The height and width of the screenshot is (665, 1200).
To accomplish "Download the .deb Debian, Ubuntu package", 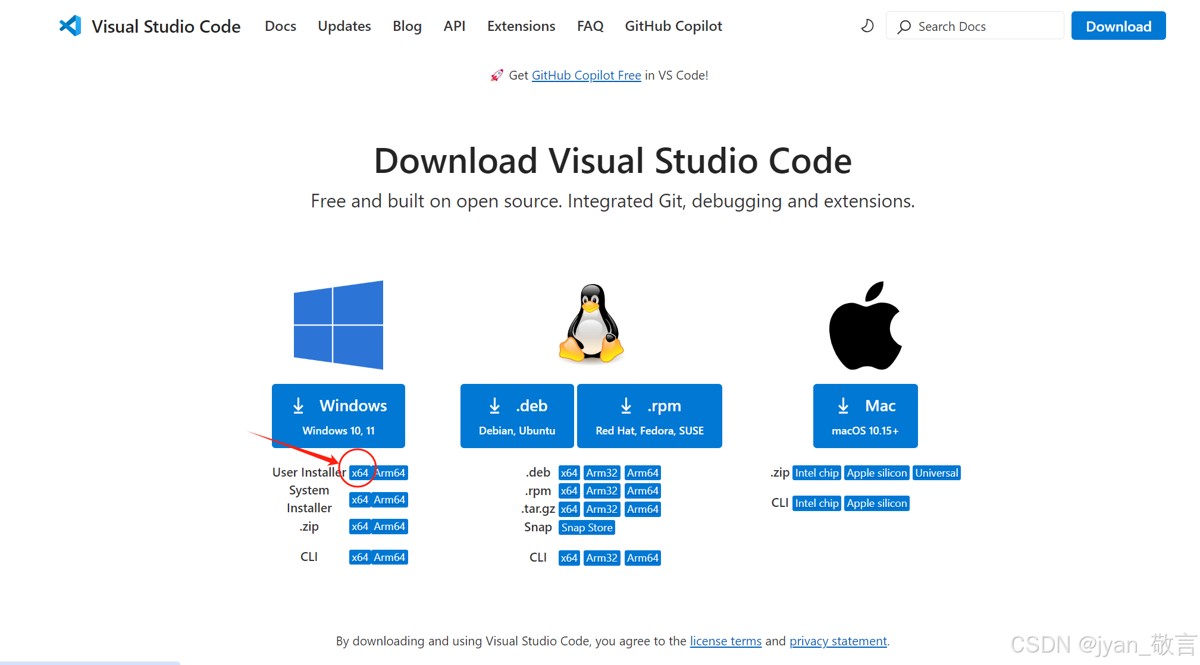I will click(x=517, y=416).
